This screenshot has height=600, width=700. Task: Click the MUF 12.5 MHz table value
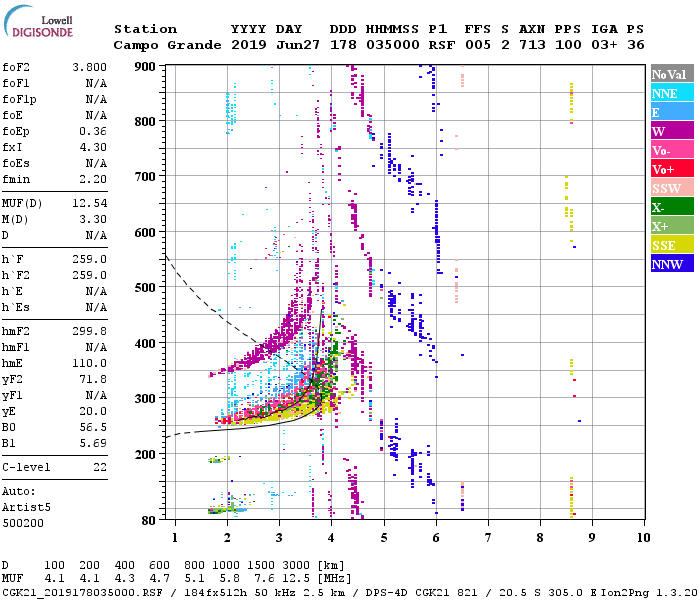[x=296, y=579]
